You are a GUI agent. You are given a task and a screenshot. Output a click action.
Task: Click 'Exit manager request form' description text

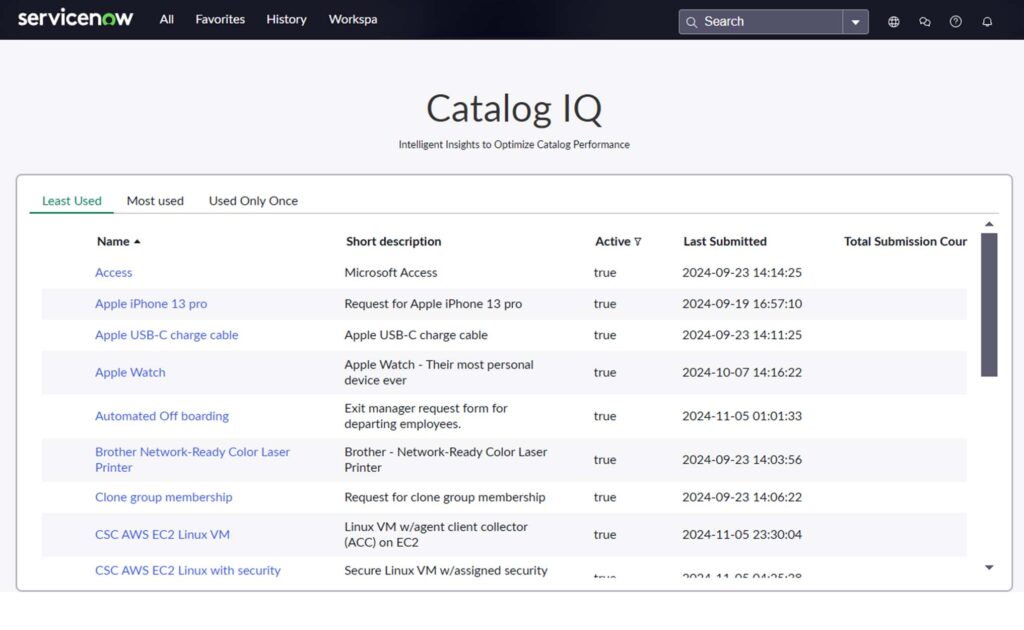click(x=426, y=416)
